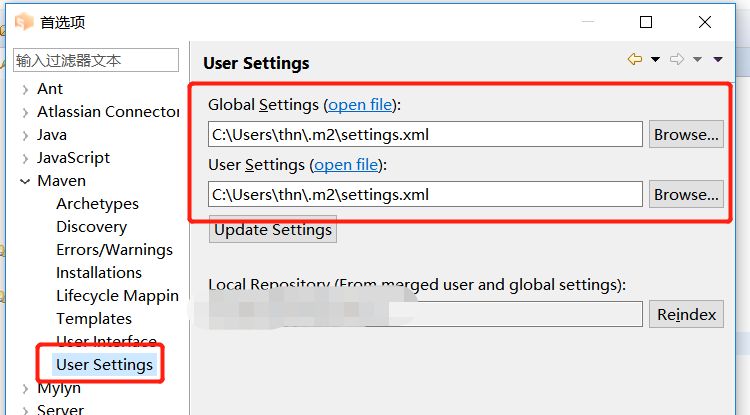Expand the Mylyn tree node
The height and width of the screenshot is (415, 750).
tap(25, 388)
